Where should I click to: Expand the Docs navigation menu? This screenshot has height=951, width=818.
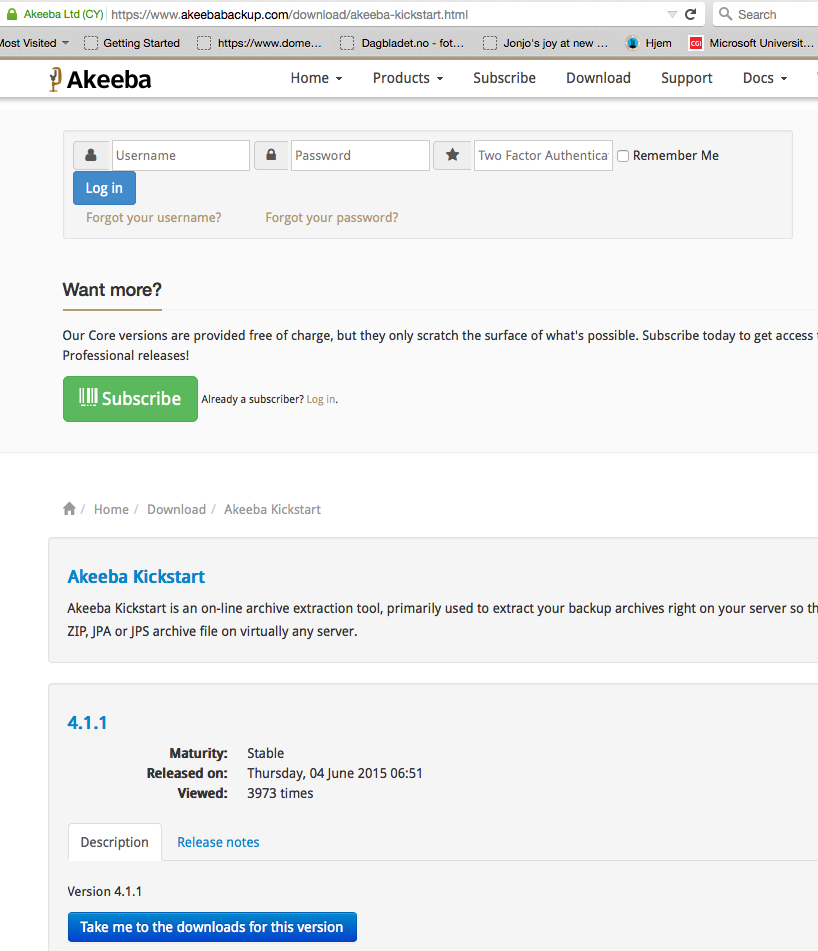click(765, 78)
